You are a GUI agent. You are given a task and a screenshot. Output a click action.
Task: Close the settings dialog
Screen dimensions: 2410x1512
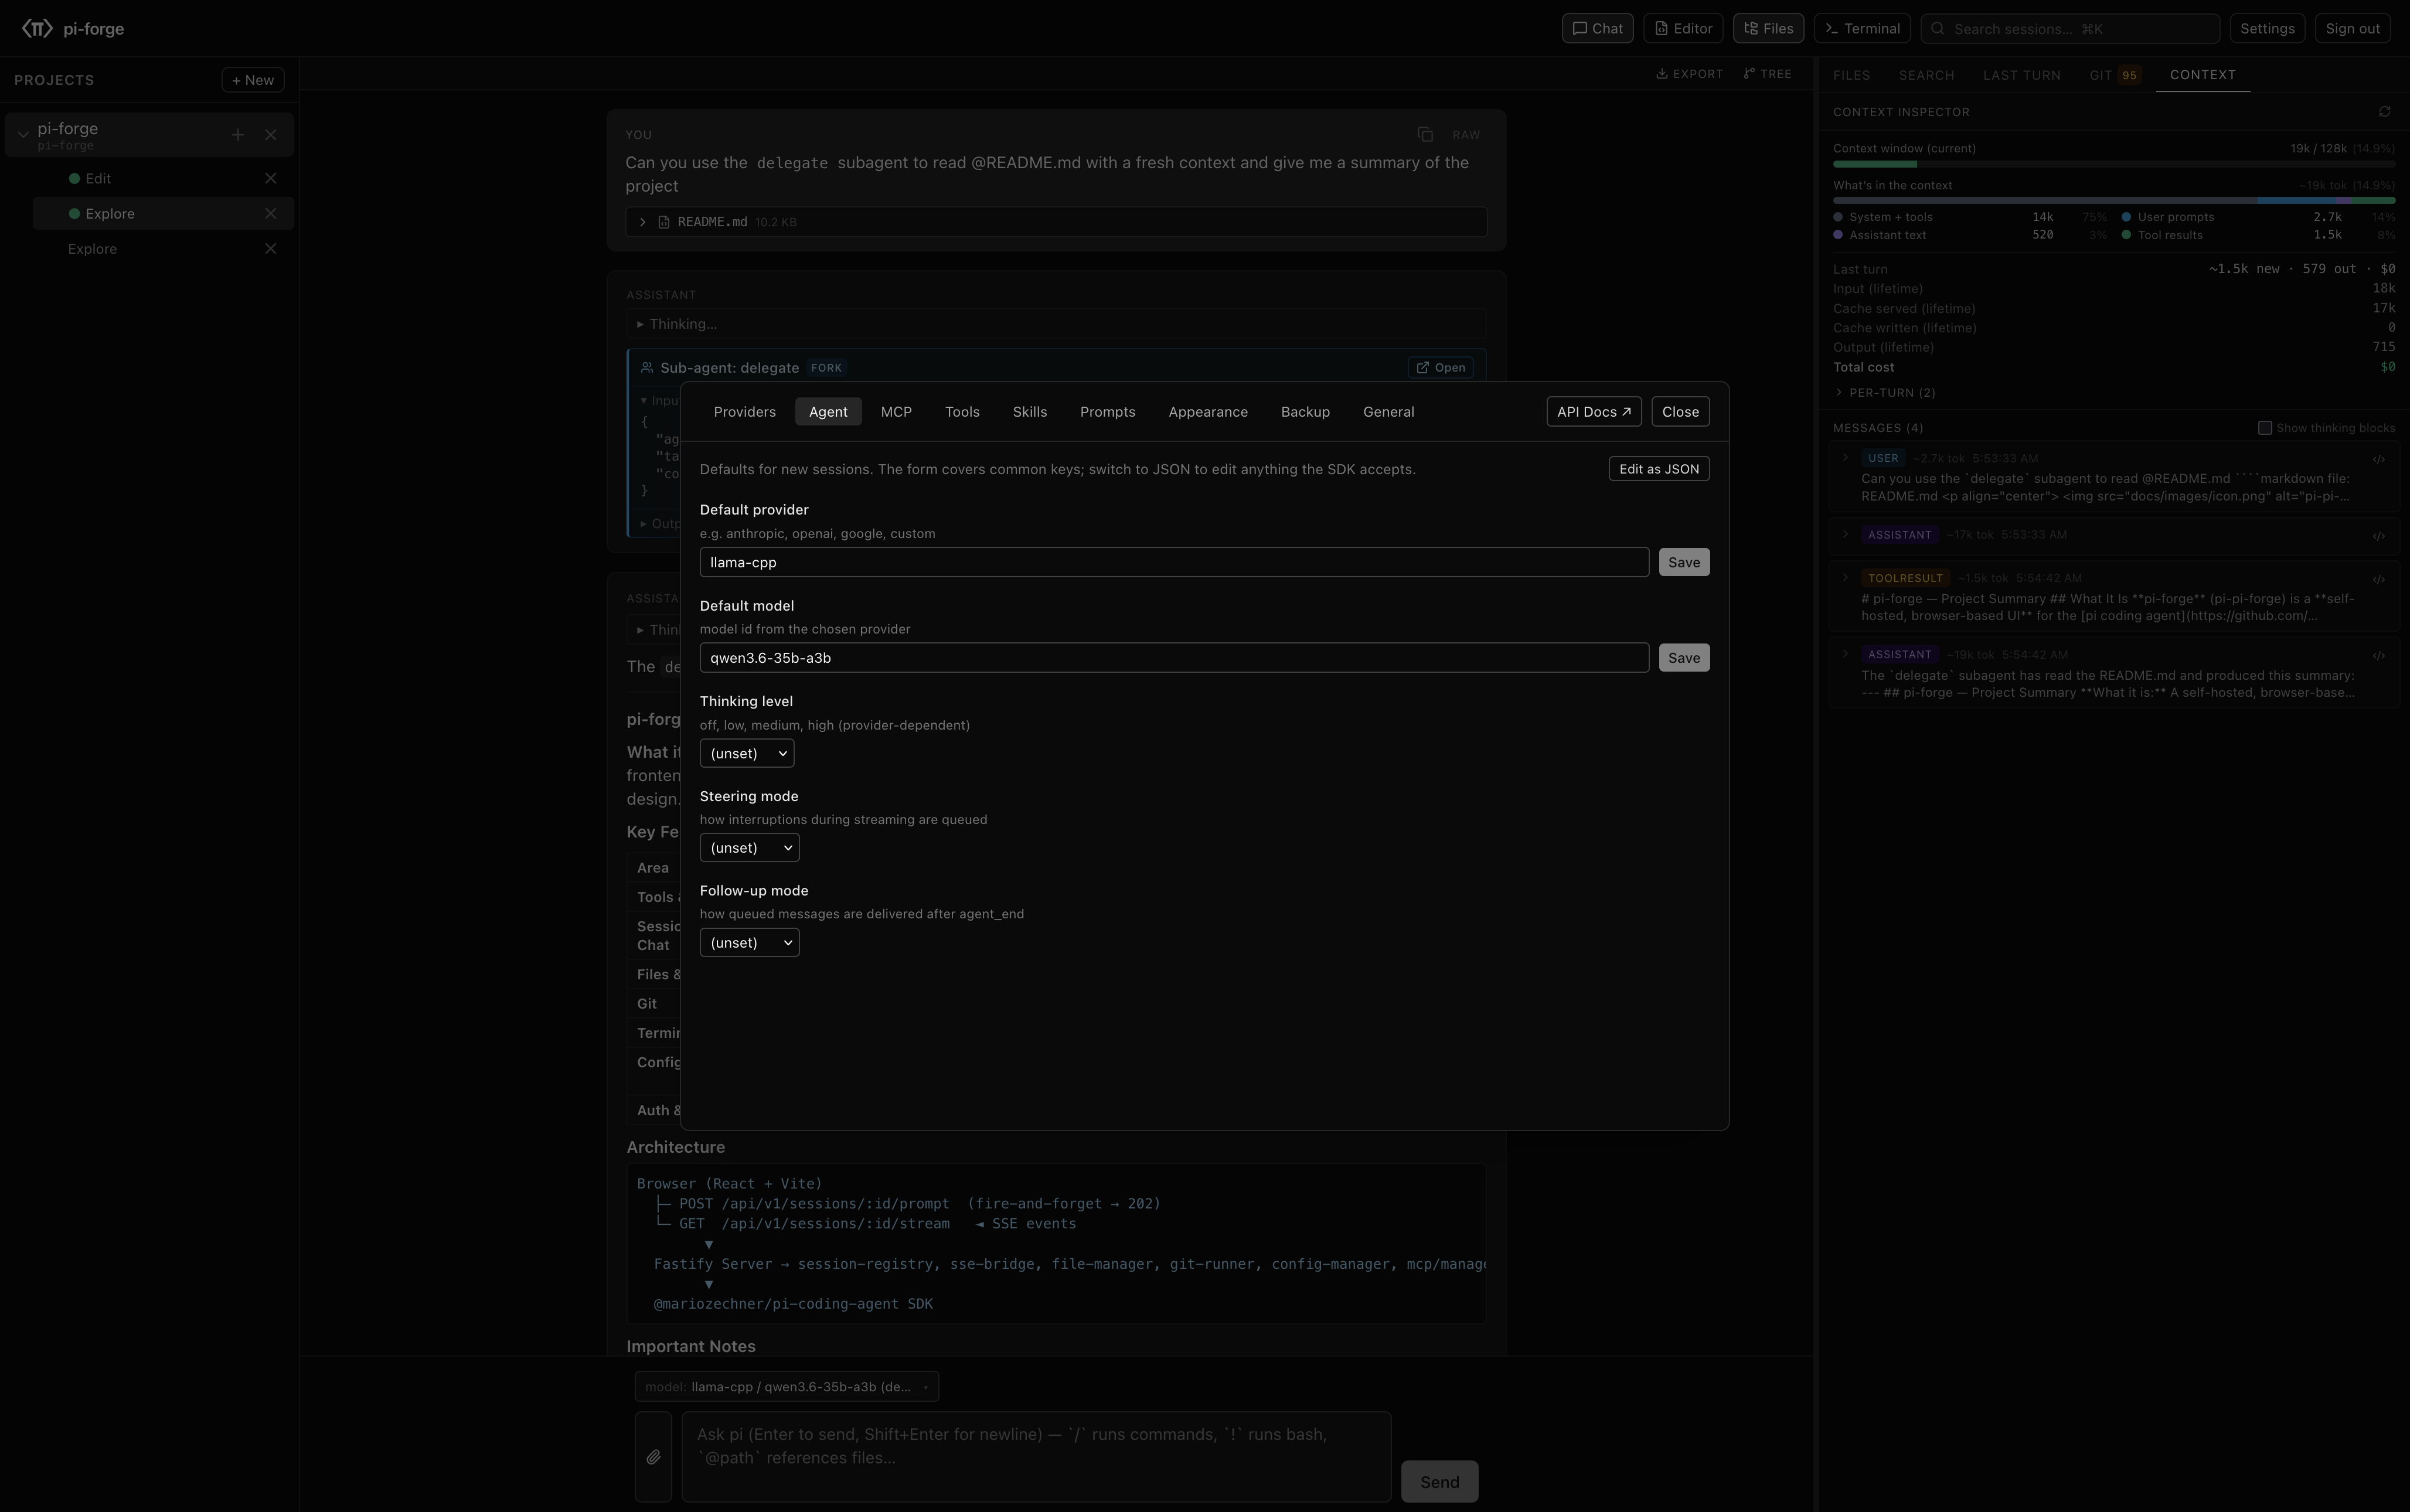1680,412
